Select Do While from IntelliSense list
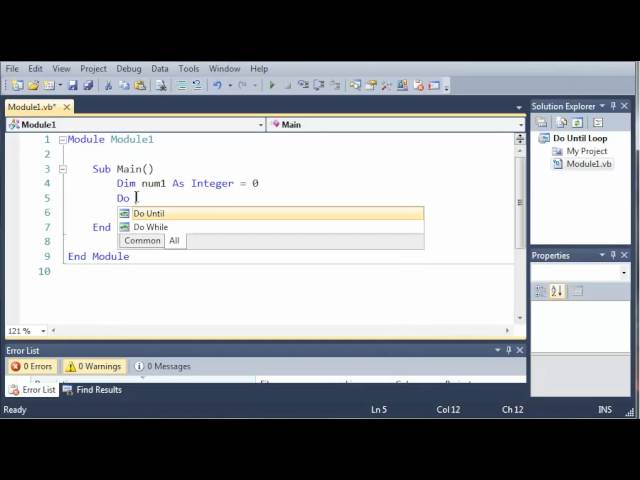 click(x=151, y=227)
